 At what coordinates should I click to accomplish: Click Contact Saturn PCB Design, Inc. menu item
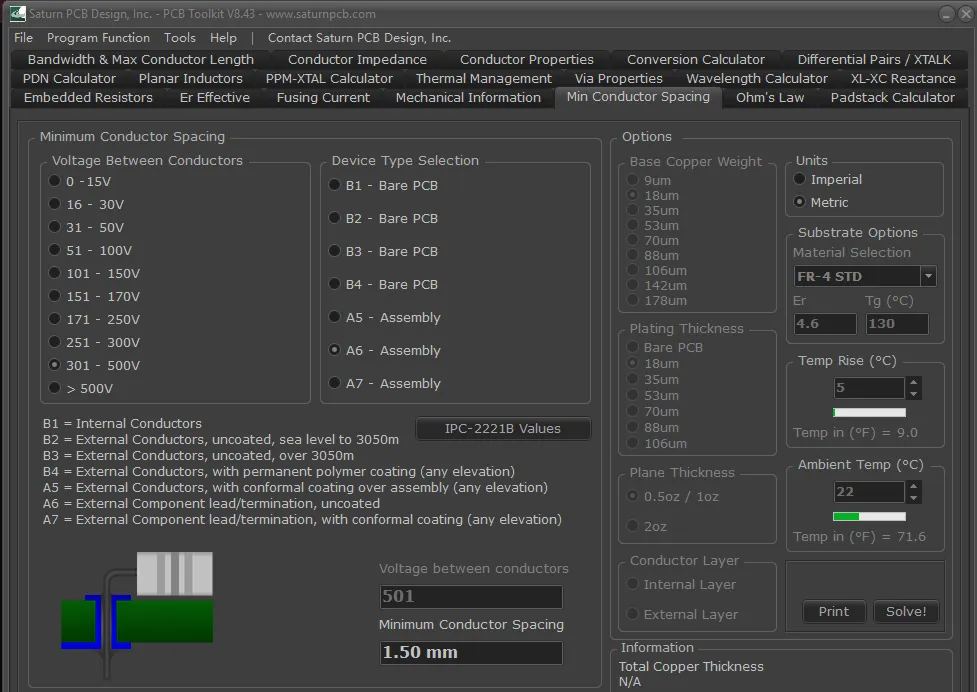[360, 38]
